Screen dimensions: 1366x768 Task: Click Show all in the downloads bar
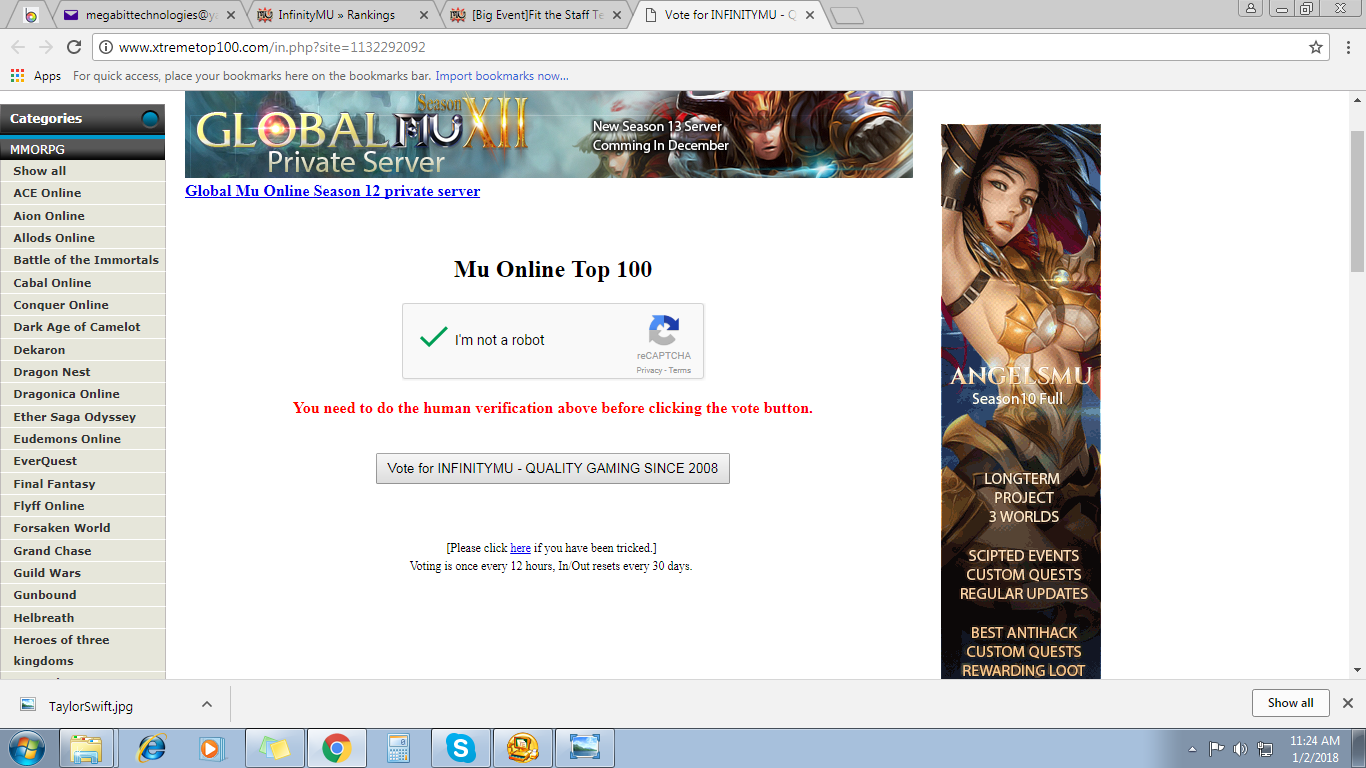point(1290,703)
